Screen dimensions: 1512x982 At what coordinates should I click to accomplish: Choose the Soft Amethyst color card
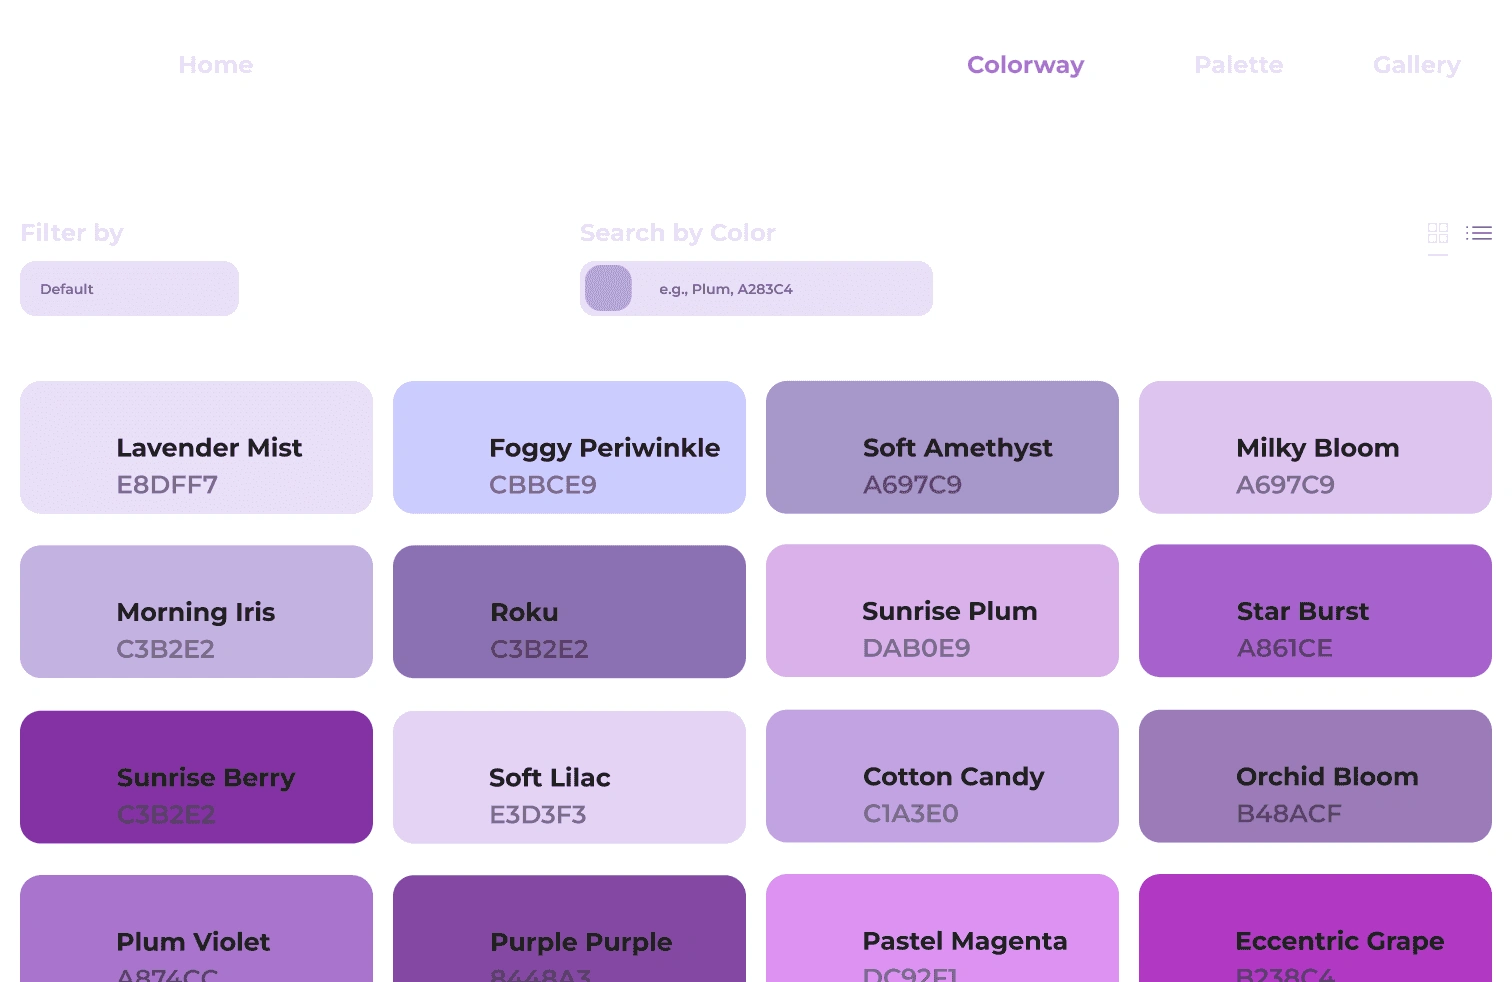point(942,447)
